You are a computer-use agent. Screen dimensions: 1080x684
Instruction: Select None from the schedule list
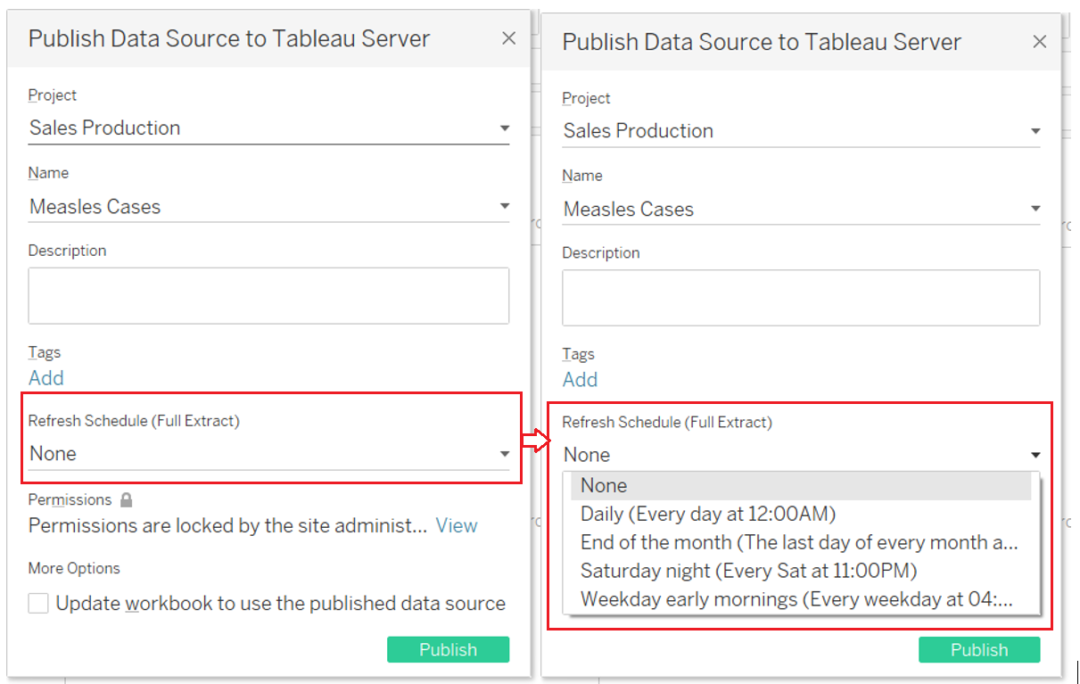[604, 486]
